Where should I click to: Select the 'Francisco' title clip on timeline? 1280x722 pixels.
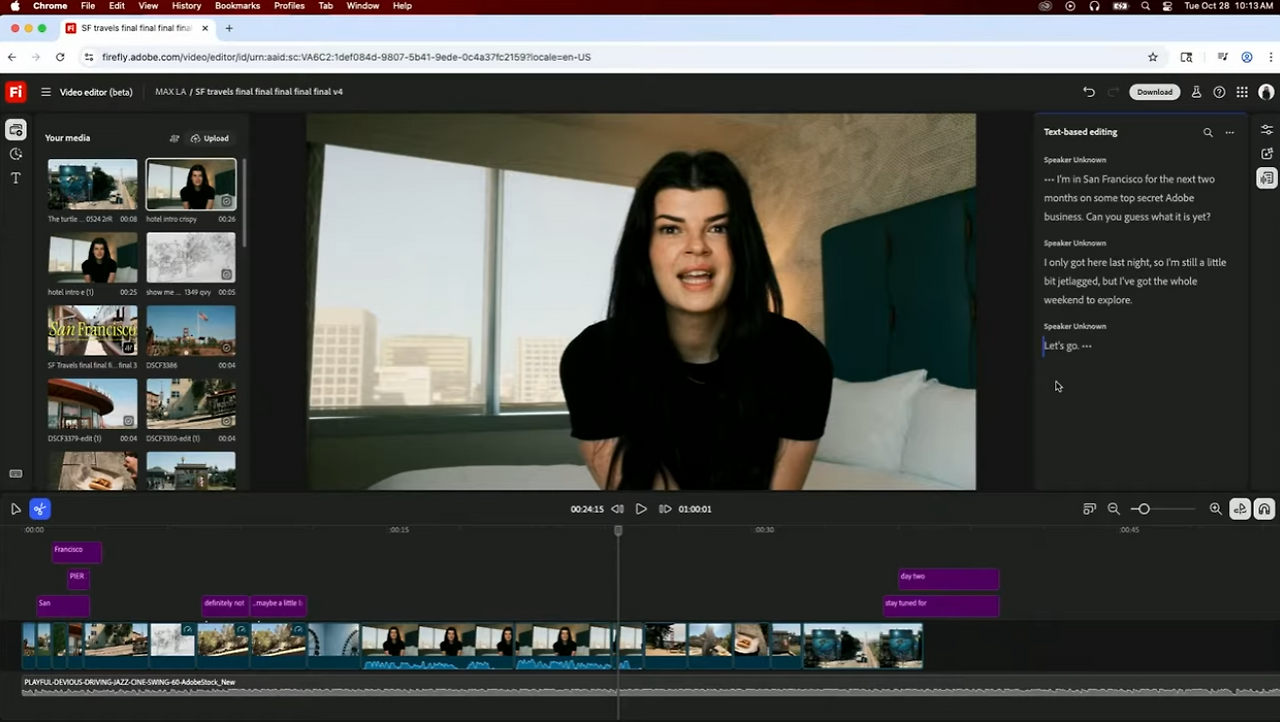tap(76, 551)
